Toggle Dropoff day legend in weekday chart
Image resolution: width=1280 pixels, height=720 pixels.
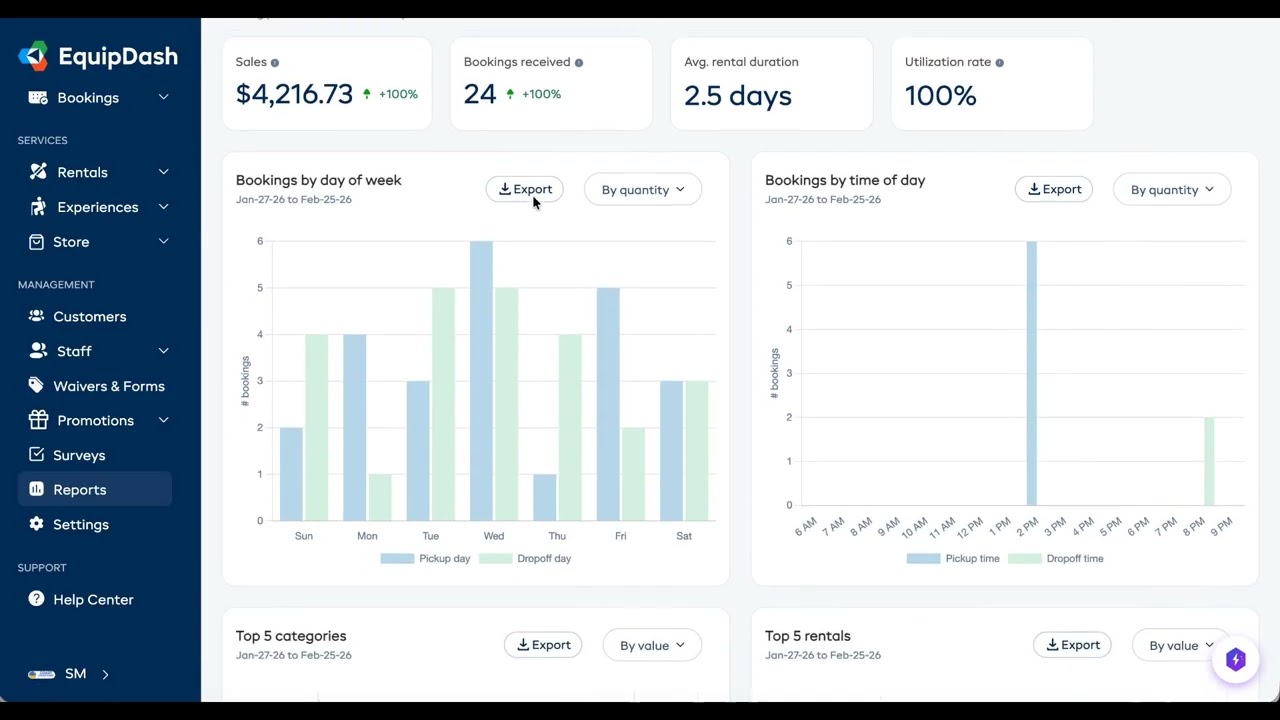pyautogui.click(x=525, y=558)
